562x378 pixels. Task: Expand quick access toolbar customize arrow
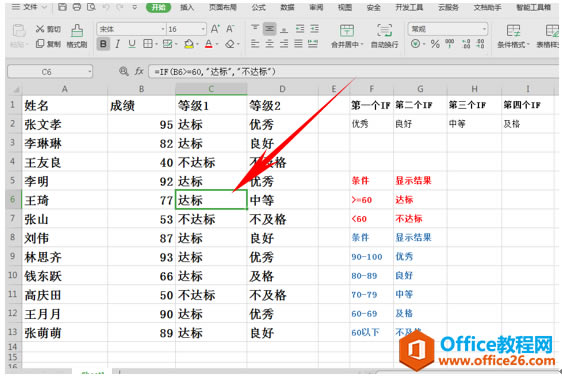(x=134, y=7)
